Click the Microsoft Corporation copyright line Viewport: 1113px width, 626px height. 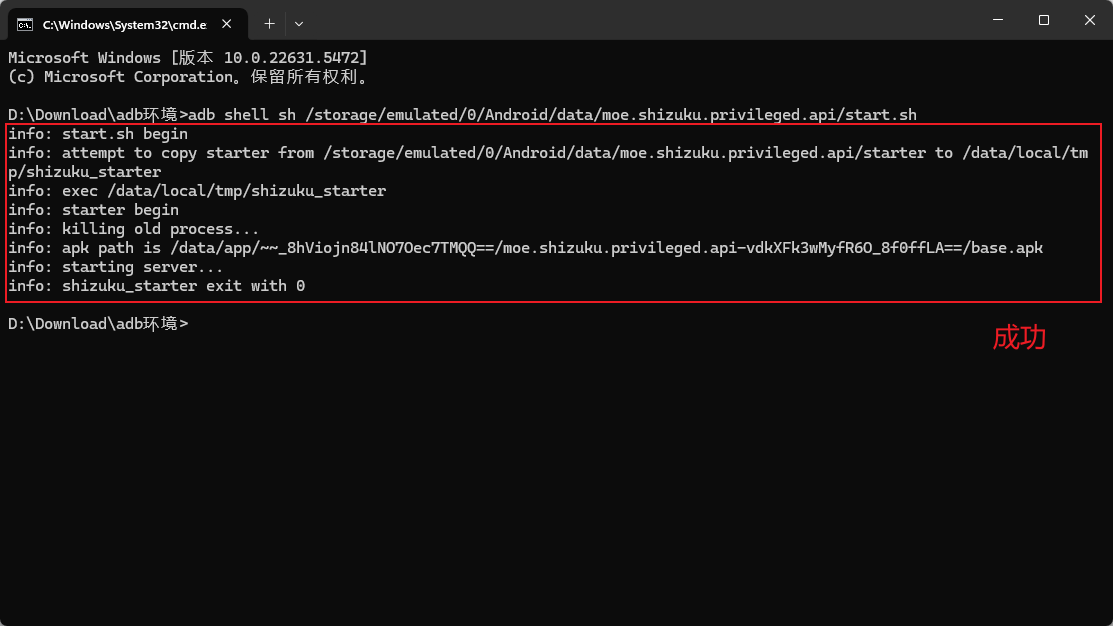click(x=188, y=77)
